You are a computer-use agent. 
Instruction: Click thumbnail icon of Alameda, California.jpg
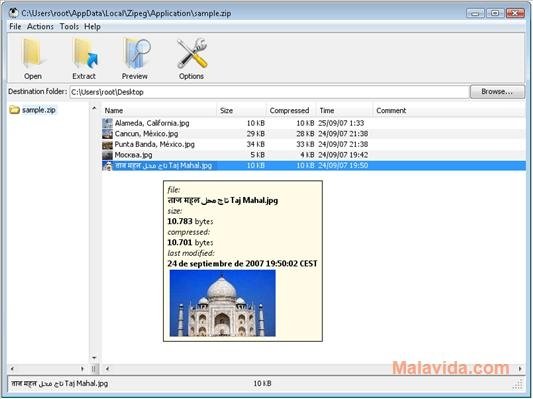(x=107, y=123)
